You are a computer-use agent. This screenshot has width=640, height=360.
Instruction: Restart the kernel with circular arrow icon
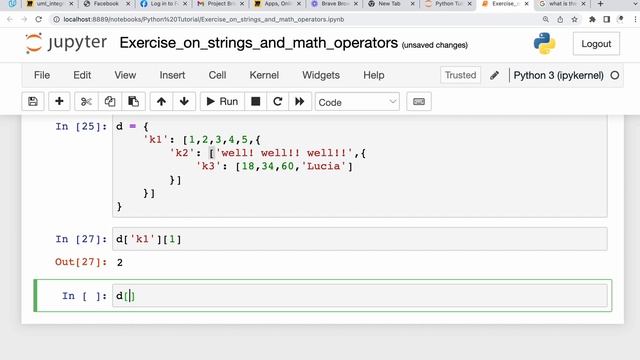278,102
